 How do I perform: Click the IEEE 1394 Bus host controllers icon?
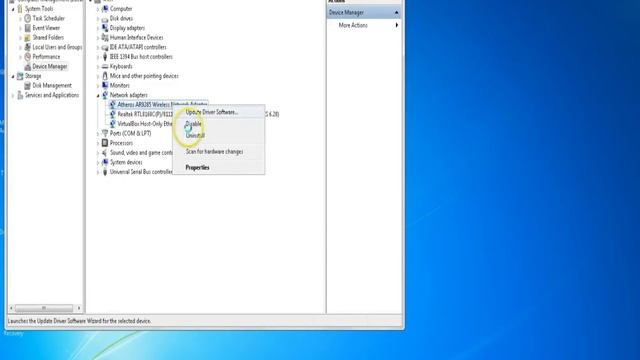point(105,57)
